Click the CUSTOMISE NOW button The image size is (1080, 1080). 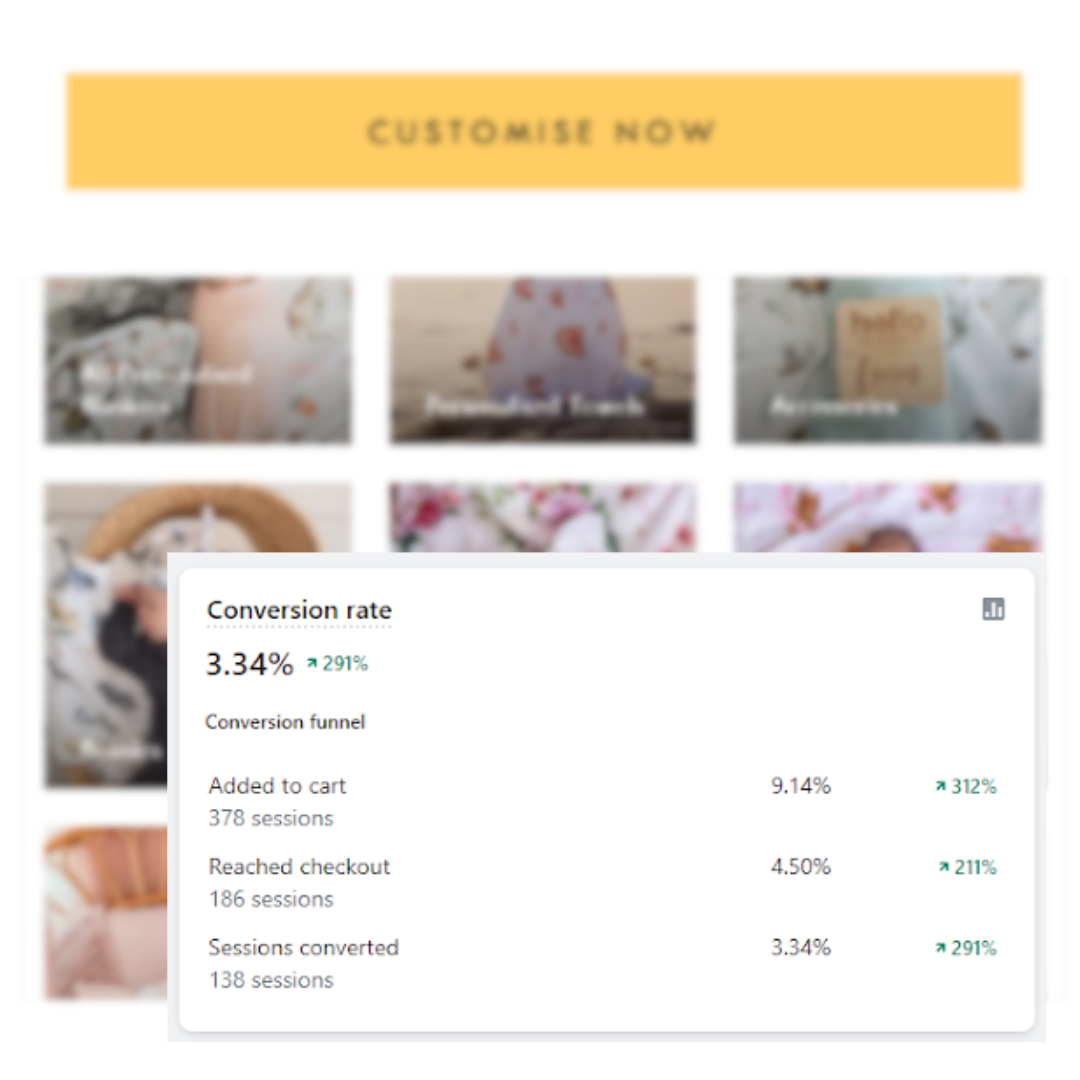pos(544,131)
